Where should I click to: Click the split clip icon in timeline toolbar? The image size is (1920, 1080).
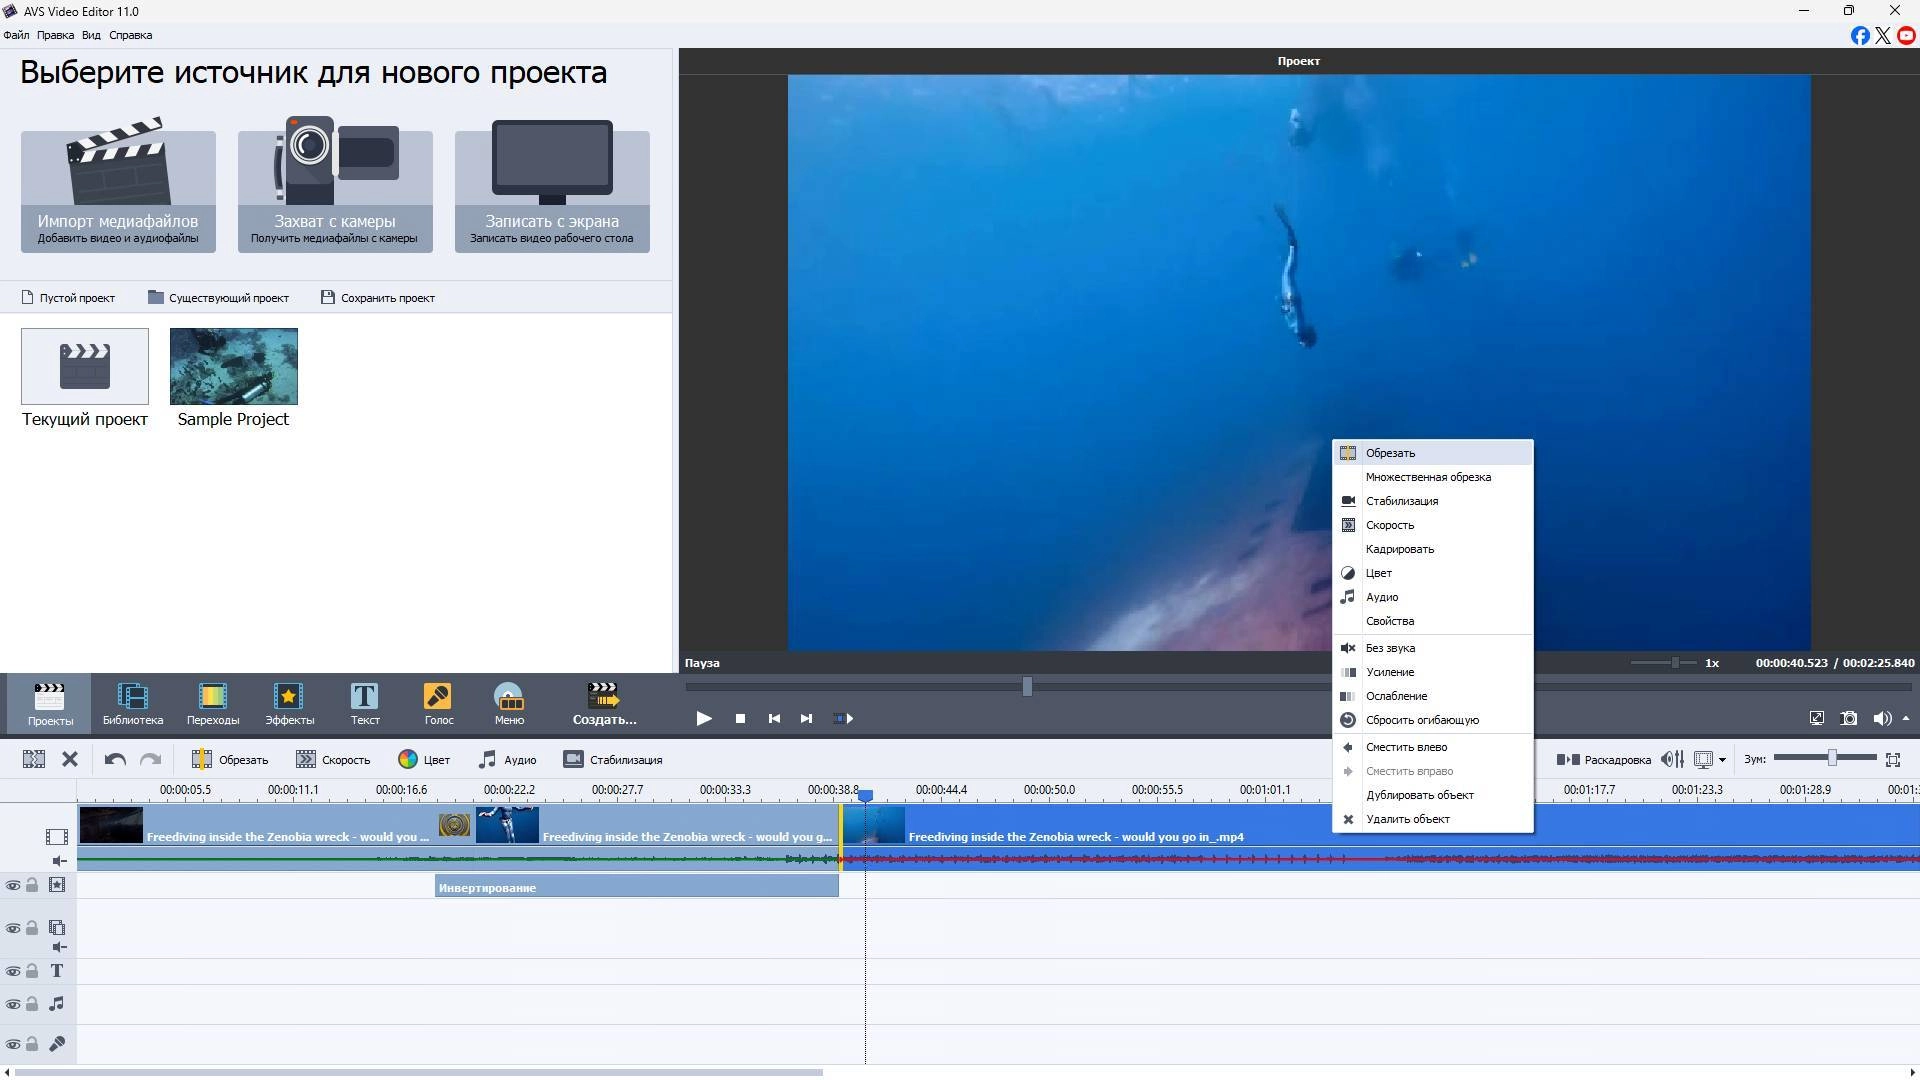click(34, 760)
